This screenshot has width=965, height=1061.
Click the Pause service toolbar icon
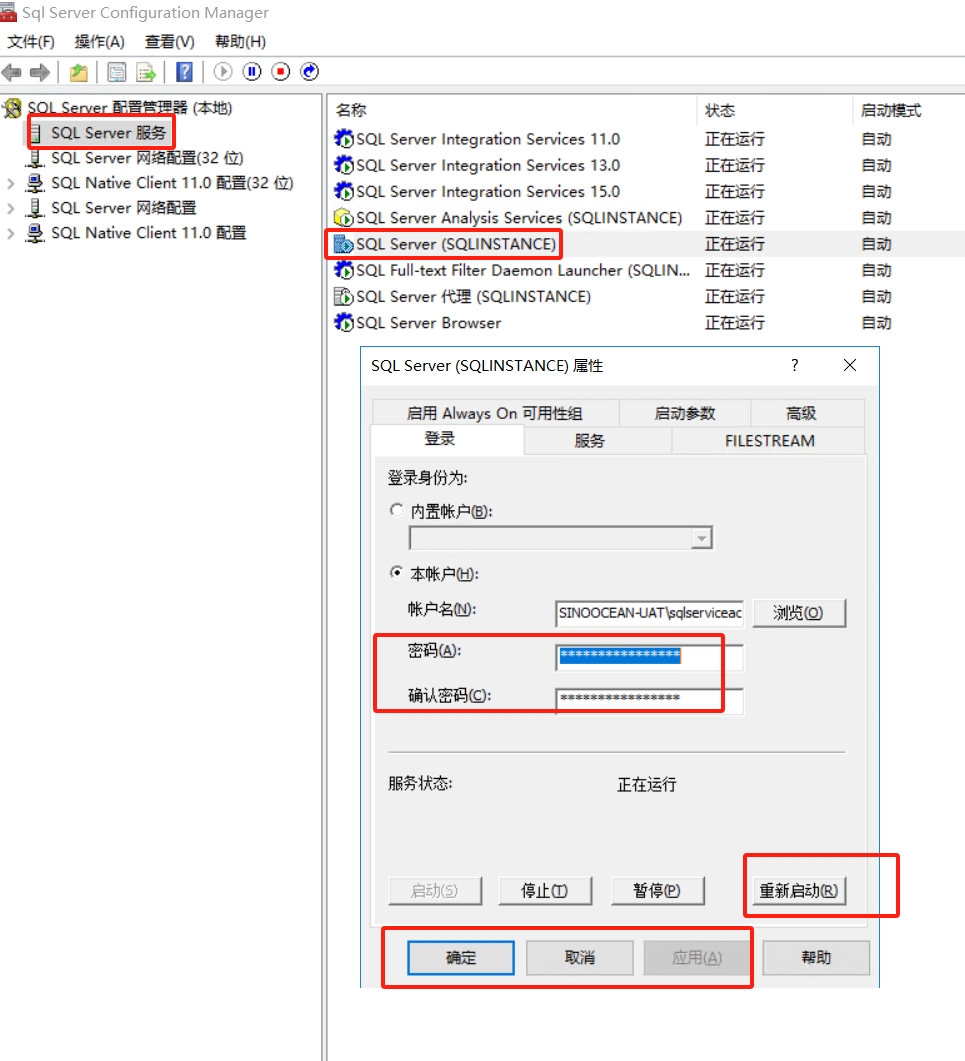click(x=252, y=72)
